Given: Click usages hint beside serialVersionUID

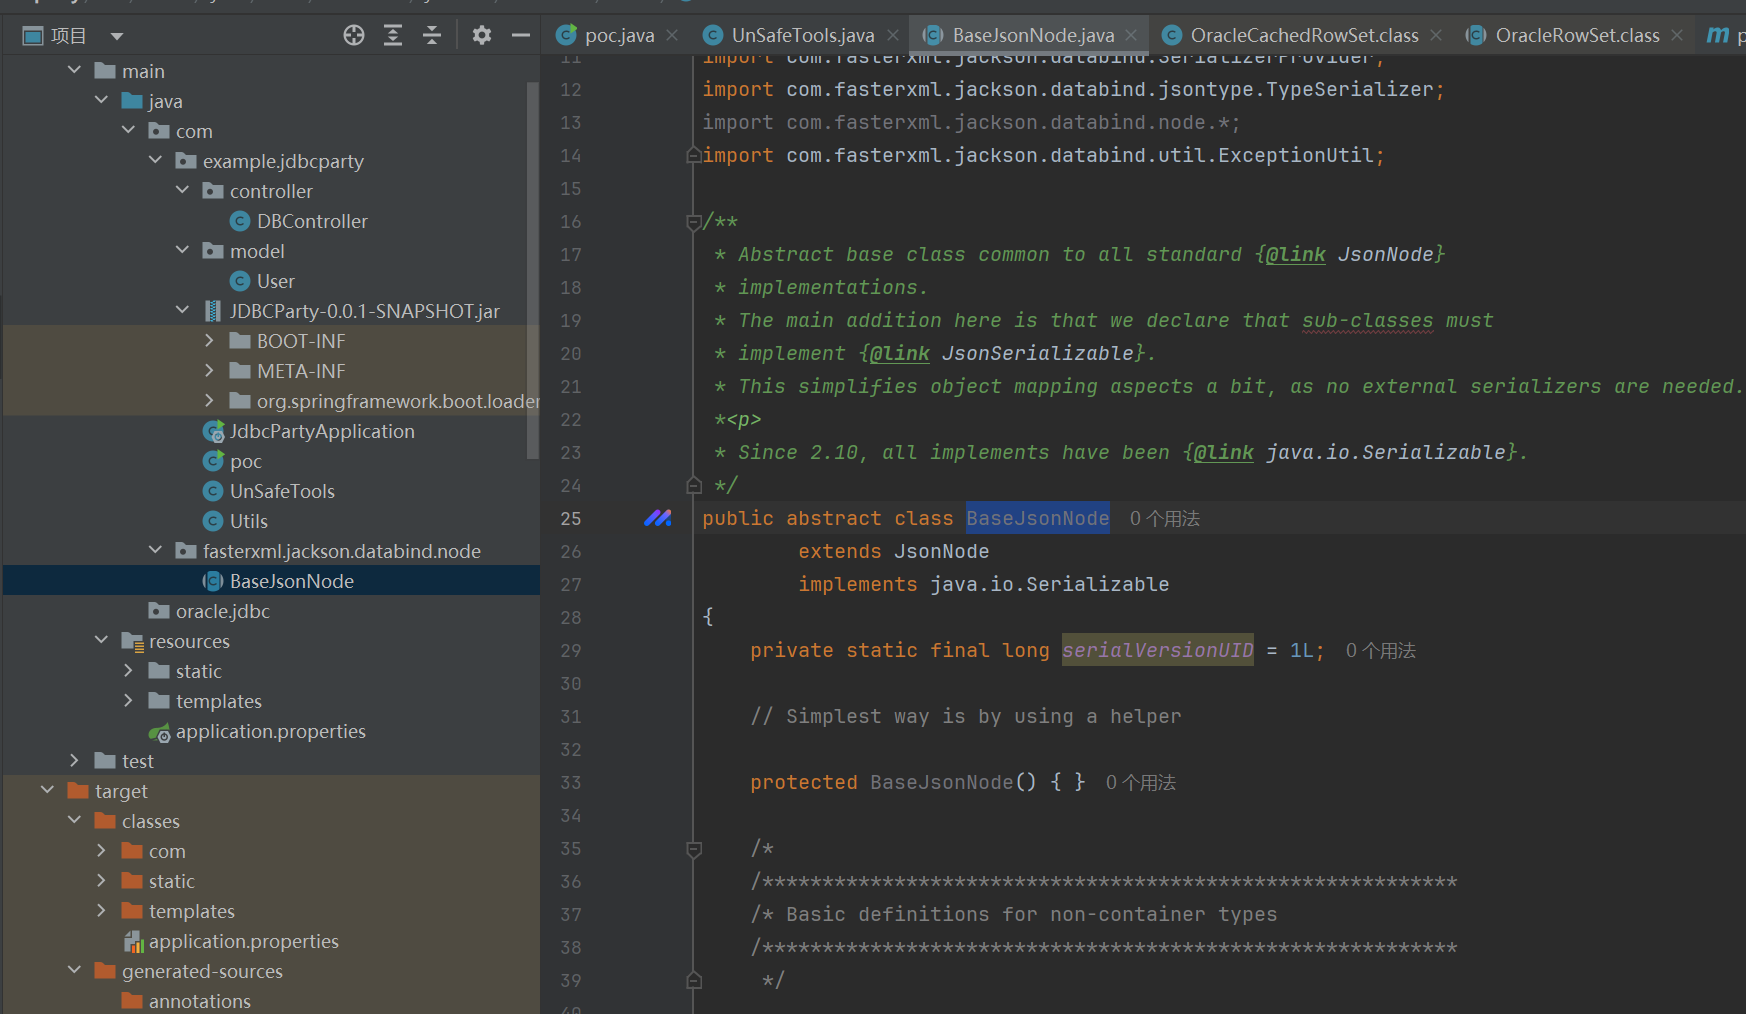Looking at the screenshot, I should pyautogui.click(x=1380, y=650).
